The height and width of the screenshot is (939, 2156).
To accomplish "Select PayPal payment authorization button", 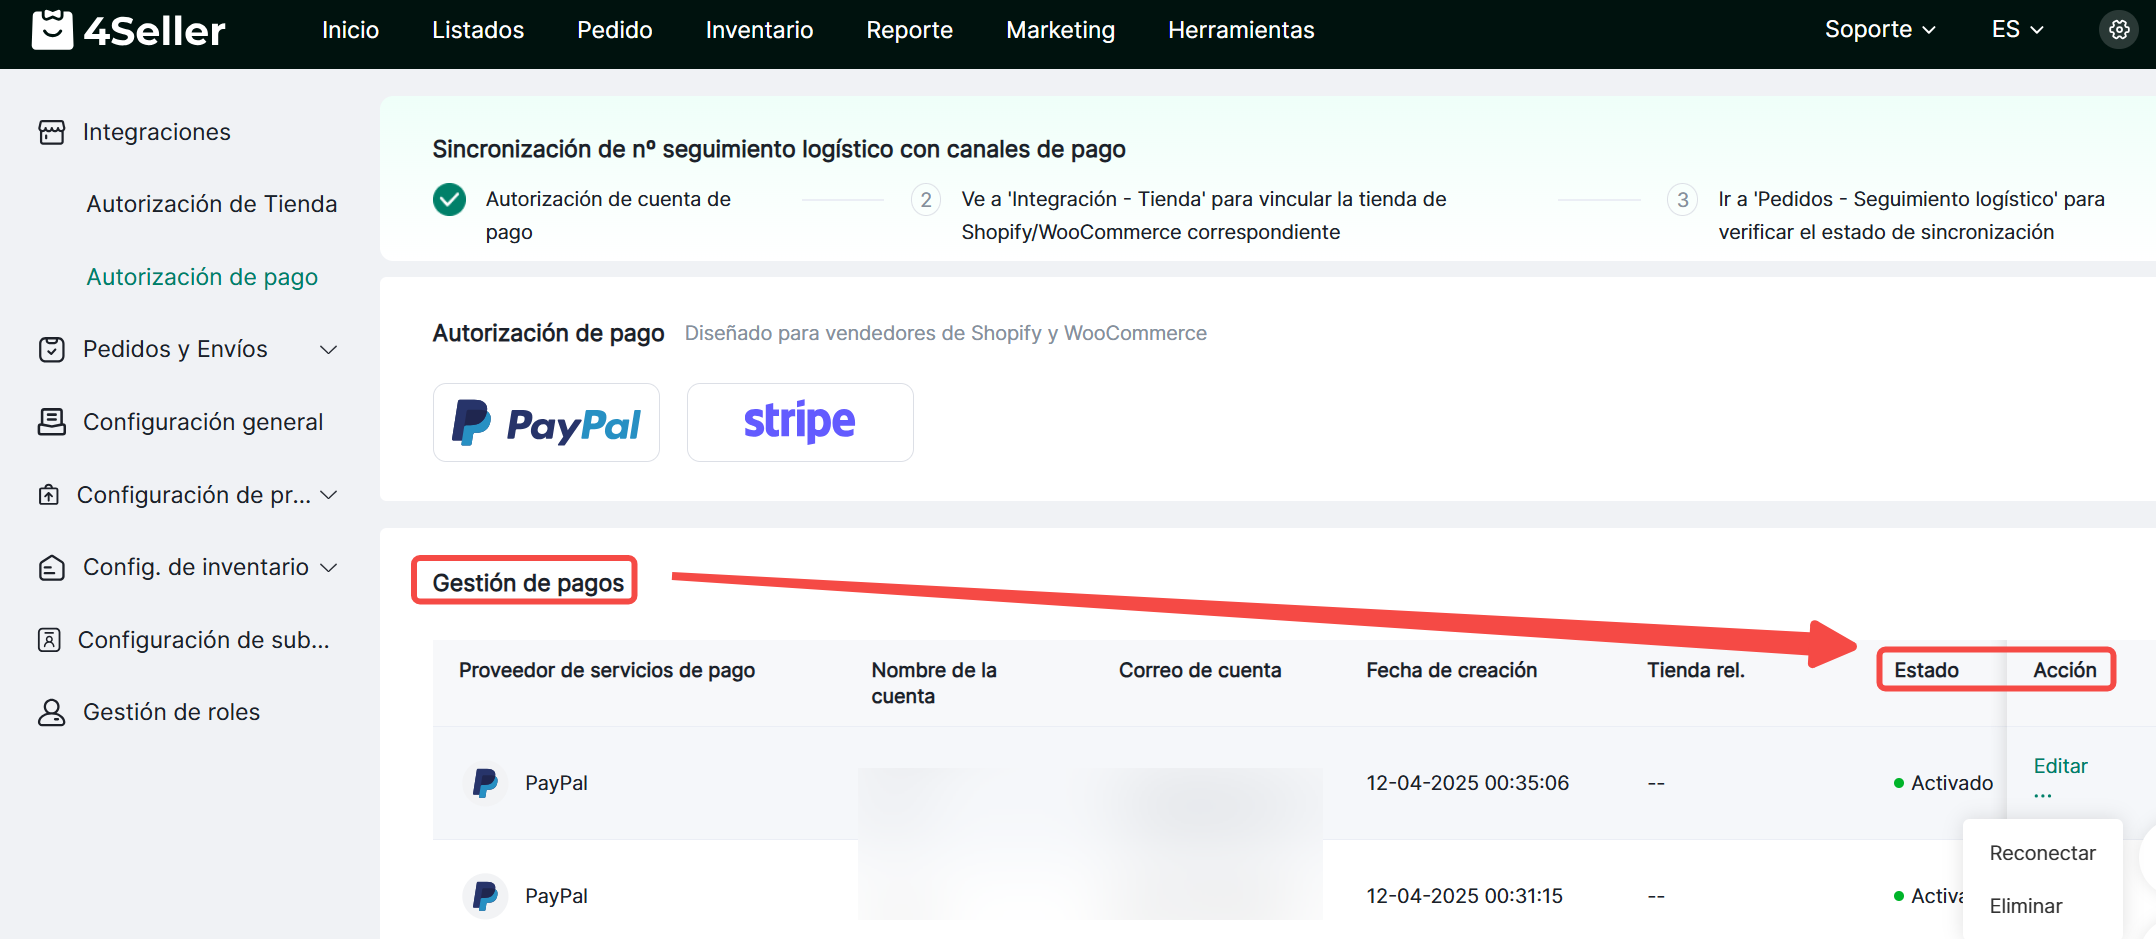I will coord(546,423).
